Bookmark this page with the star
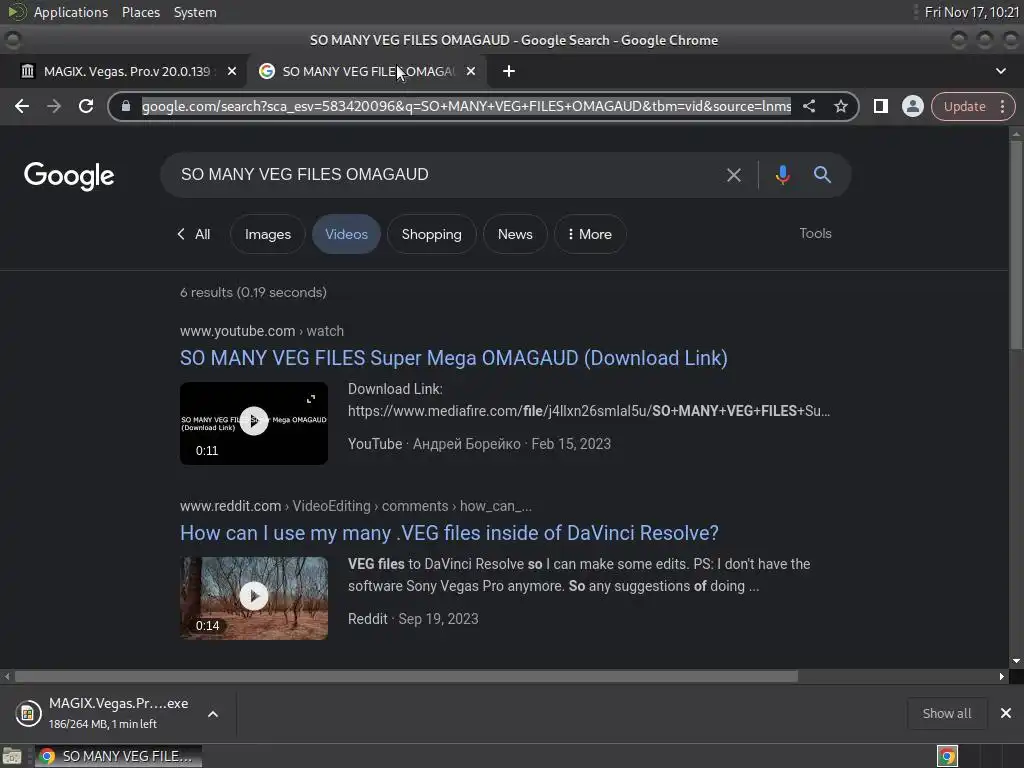Viewport: 1024px width, 768px height. (840, 106)
